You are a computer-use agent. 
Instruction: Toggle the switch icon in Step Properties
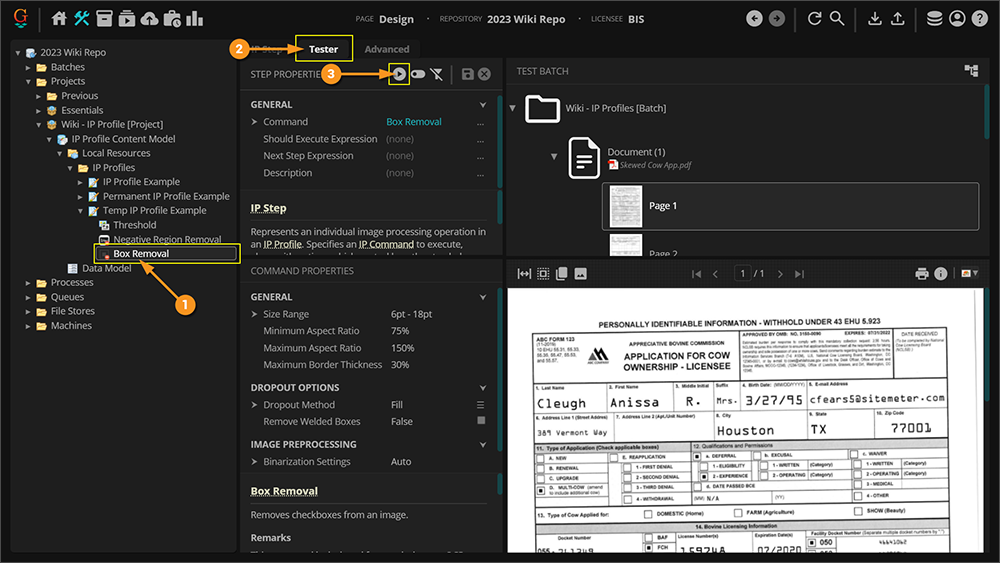tap(418, 74)
